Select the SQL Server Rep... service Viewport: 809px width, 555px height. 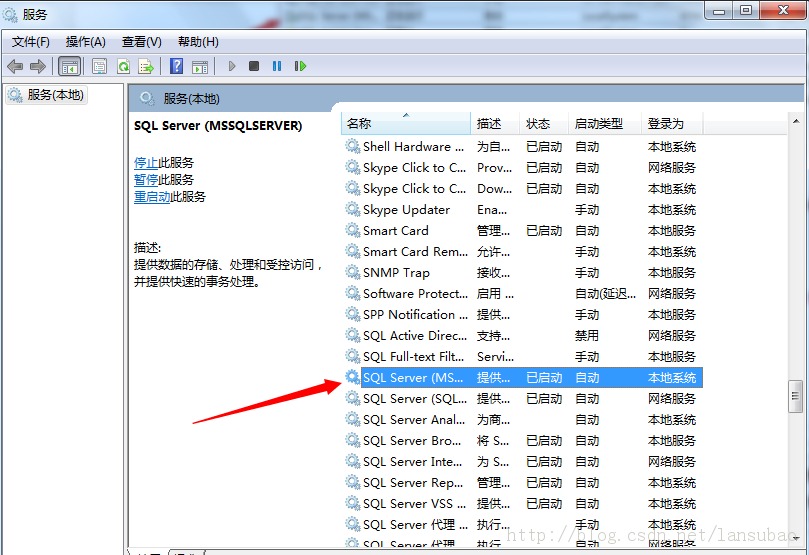[x=413, y=483]
